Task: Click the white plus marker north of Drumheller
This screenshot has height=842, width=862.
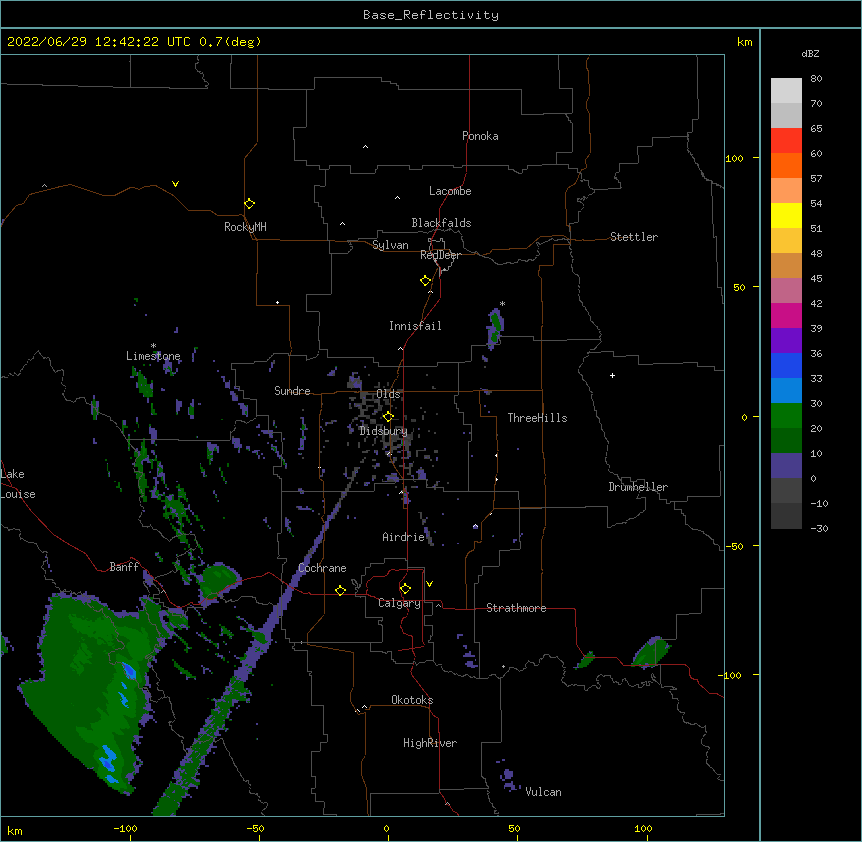Action: [x=612, y=375]
